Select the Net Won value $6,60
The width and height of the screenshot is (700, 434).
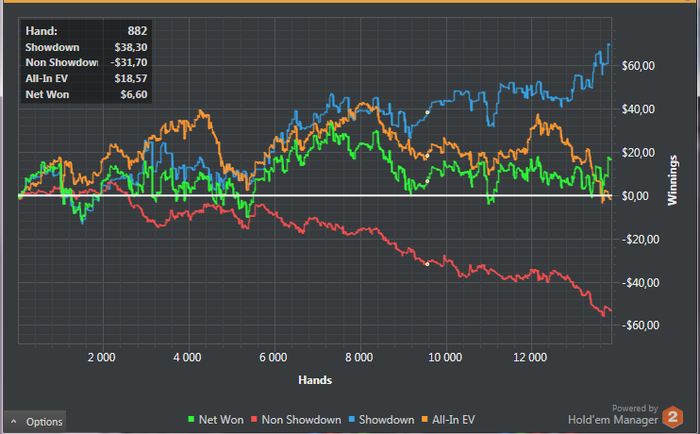tap(134, 95)
